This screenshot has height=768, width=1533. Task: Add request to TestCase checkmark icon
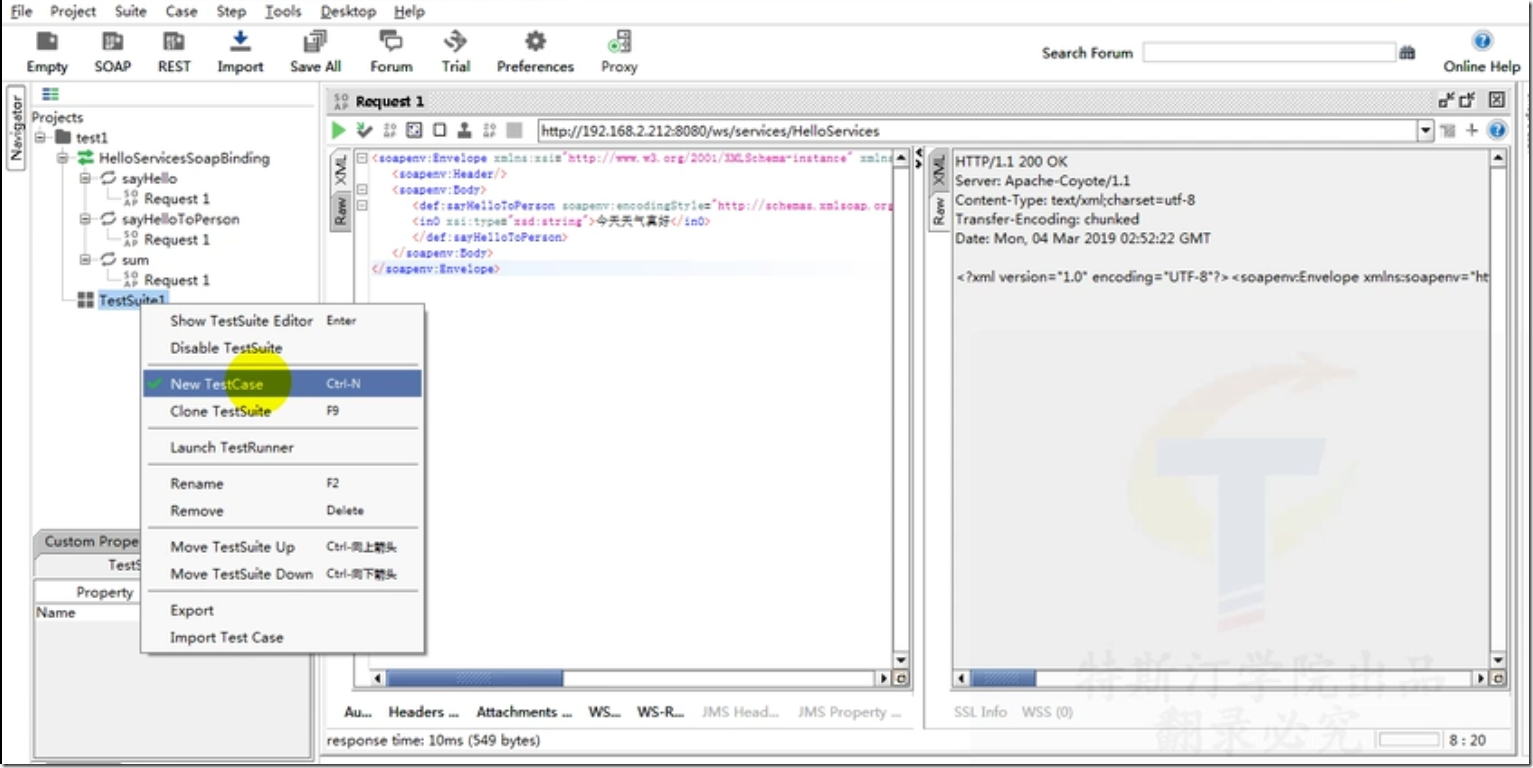point(364,130)
